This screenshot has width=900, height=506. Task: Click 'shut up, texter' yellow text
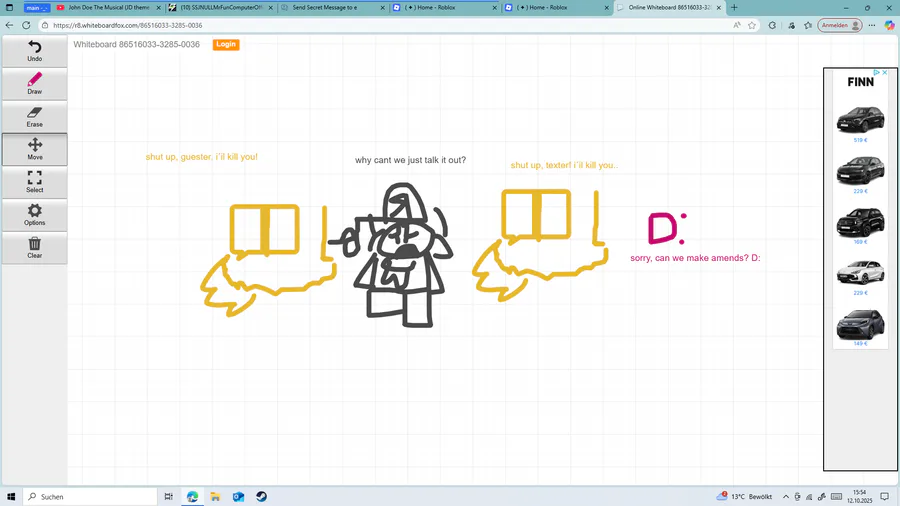[564, 165]
